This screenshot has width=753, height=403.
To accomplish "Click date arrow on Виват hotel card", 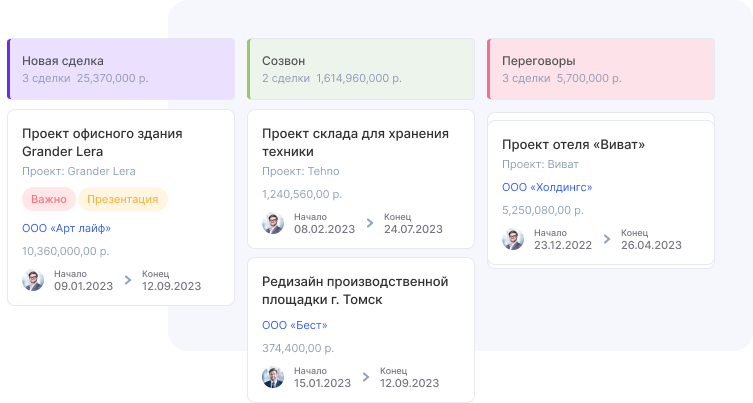I will pos(607,239).
